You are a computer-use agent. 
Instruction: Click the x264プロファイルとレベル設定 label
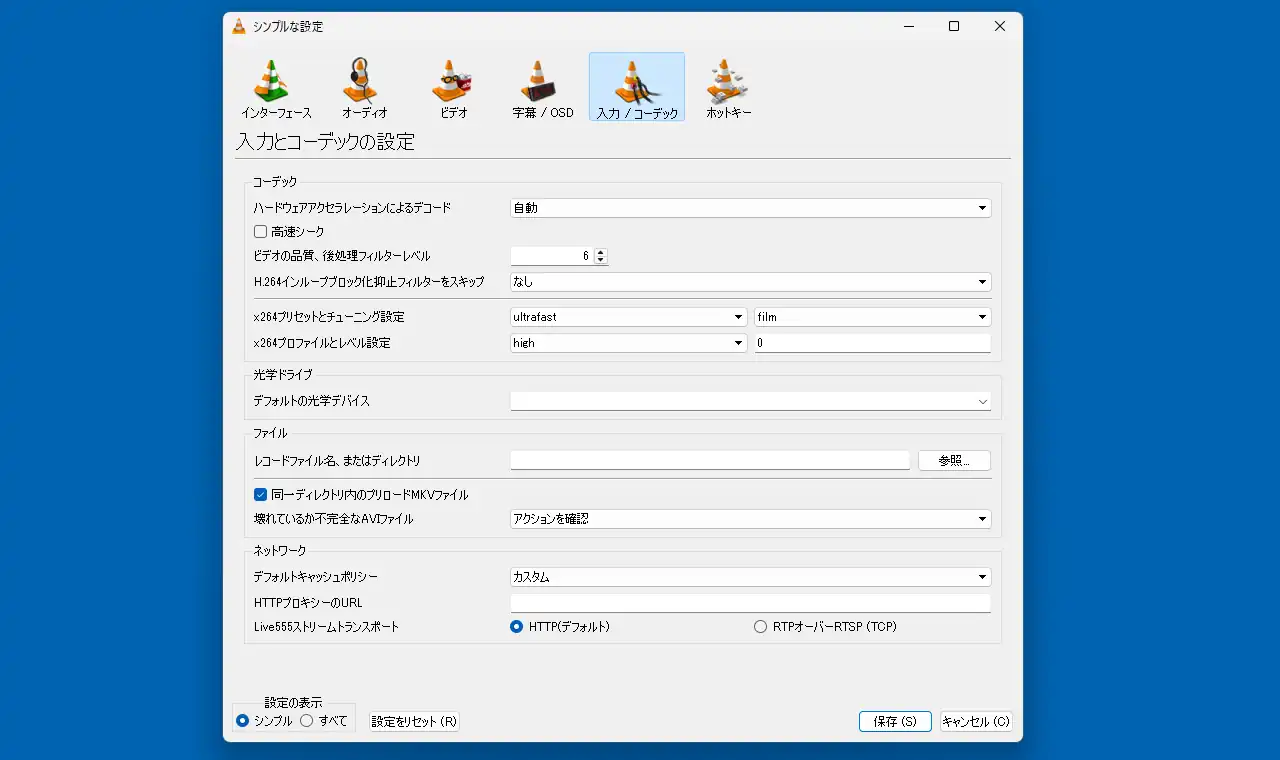pos(322,343)
